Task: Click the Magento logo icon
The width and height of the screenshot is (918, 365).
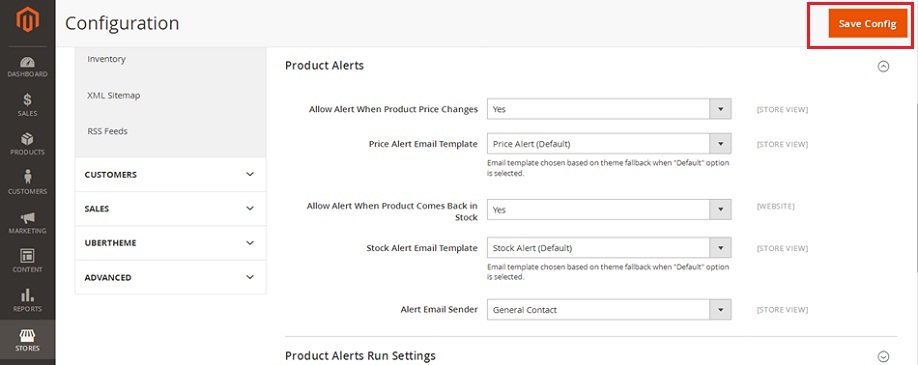Action: pos(28,21)
